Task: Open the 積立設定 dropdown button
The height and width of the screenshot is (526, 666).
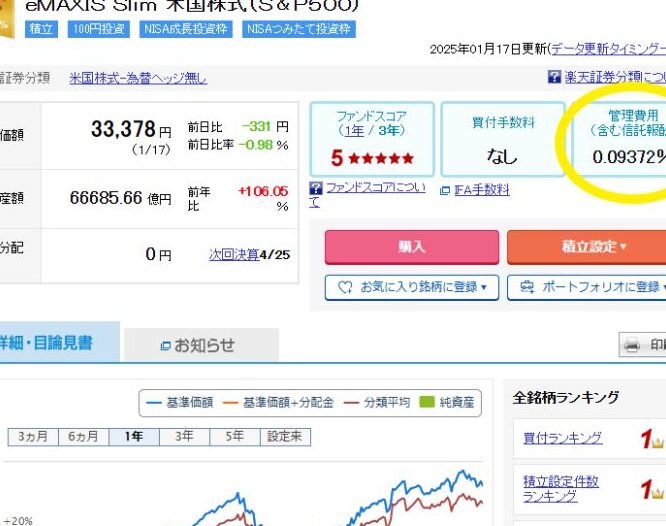Action: (588, 247)
